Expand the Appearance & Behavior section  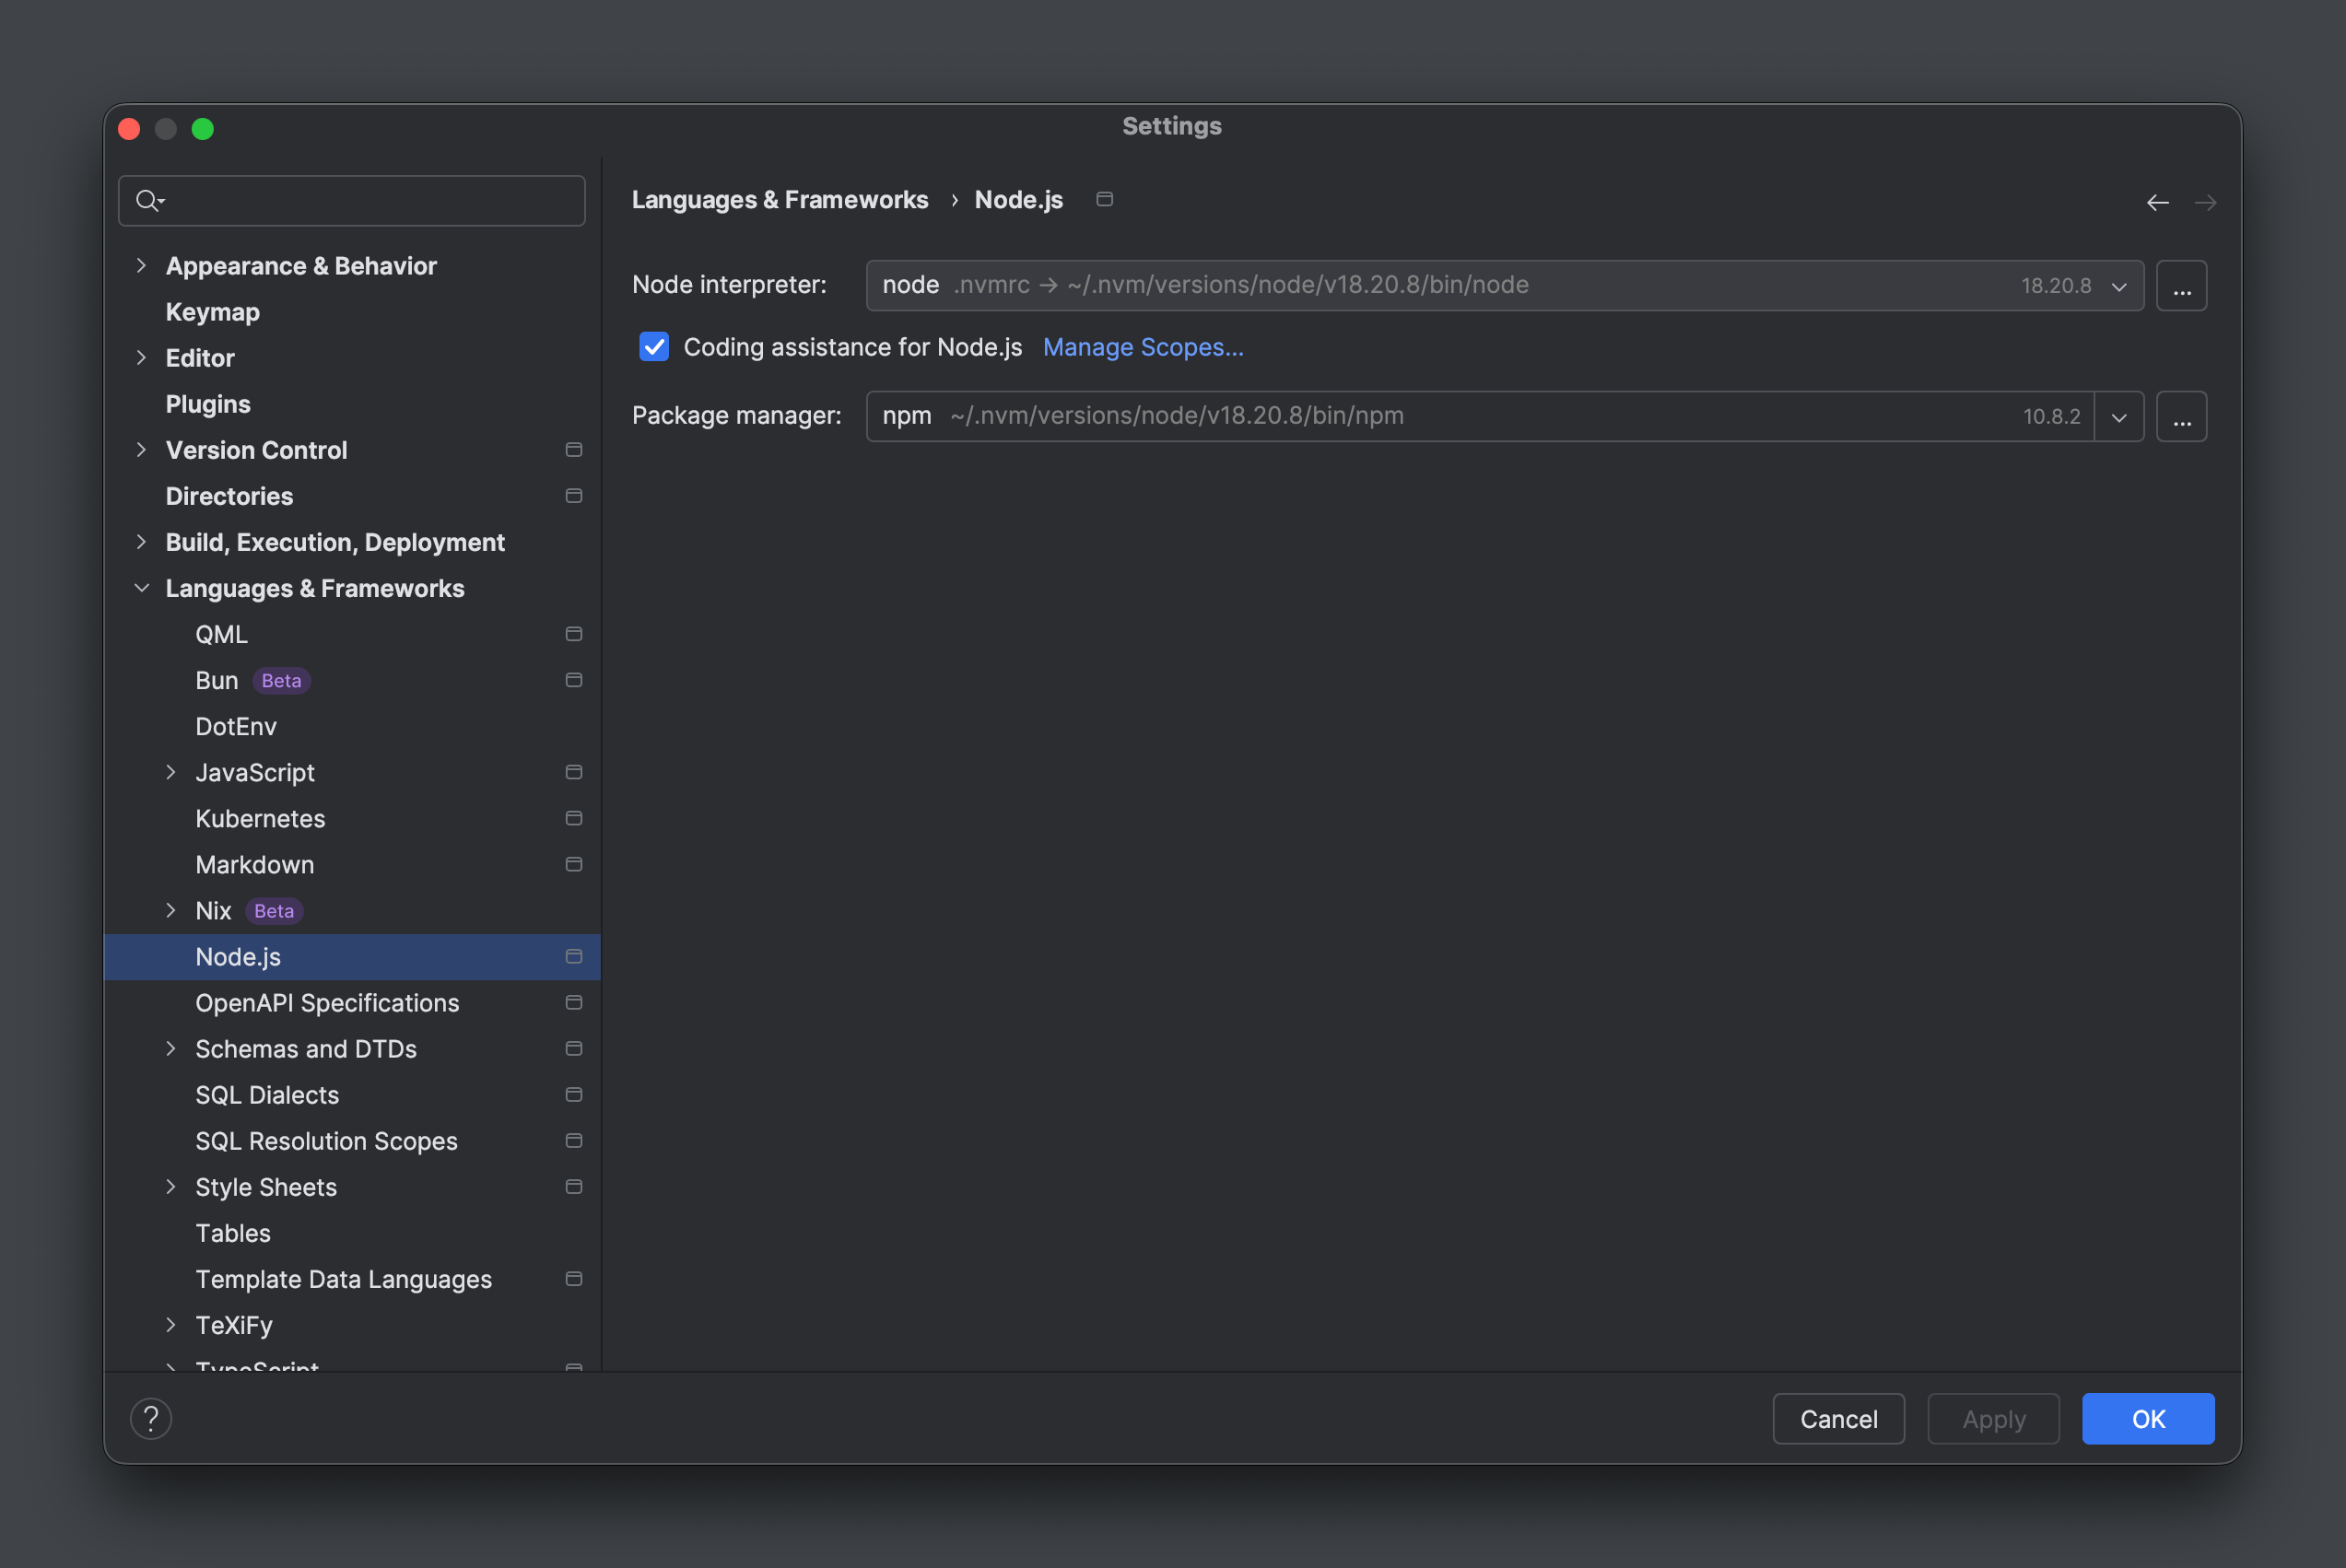141,265
